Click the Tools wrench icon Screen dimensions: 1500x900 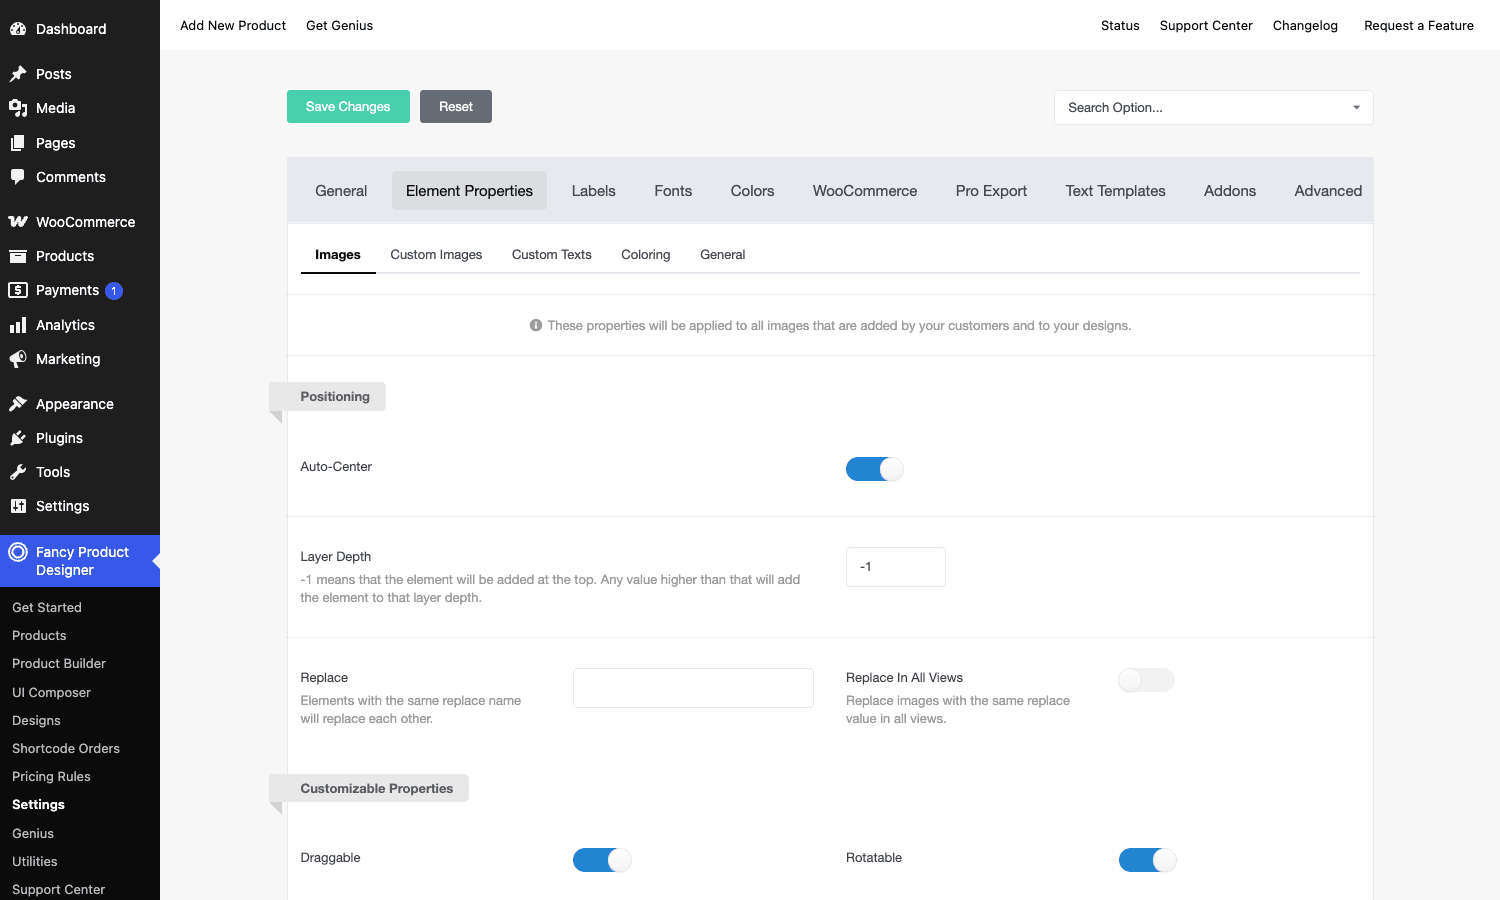[x=18, y=472]
